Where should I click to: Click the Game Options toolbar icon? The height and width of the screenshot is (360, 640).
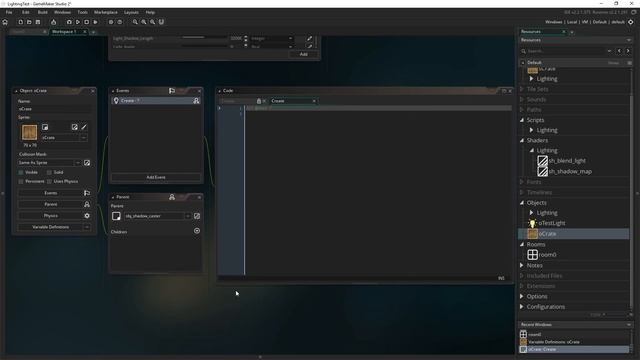111,22
